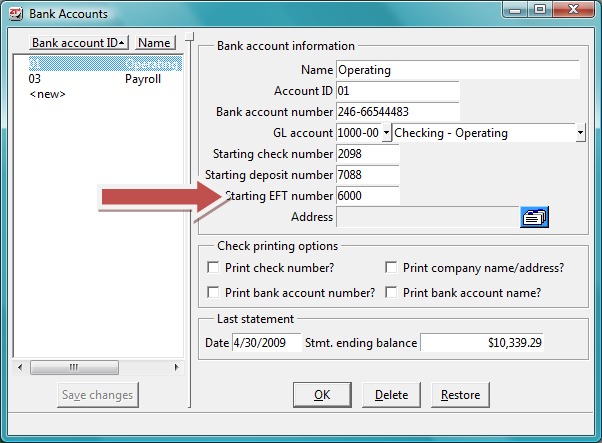
Task: Click the Stmt. ending balance field
Action: click(x=482, y=342)
